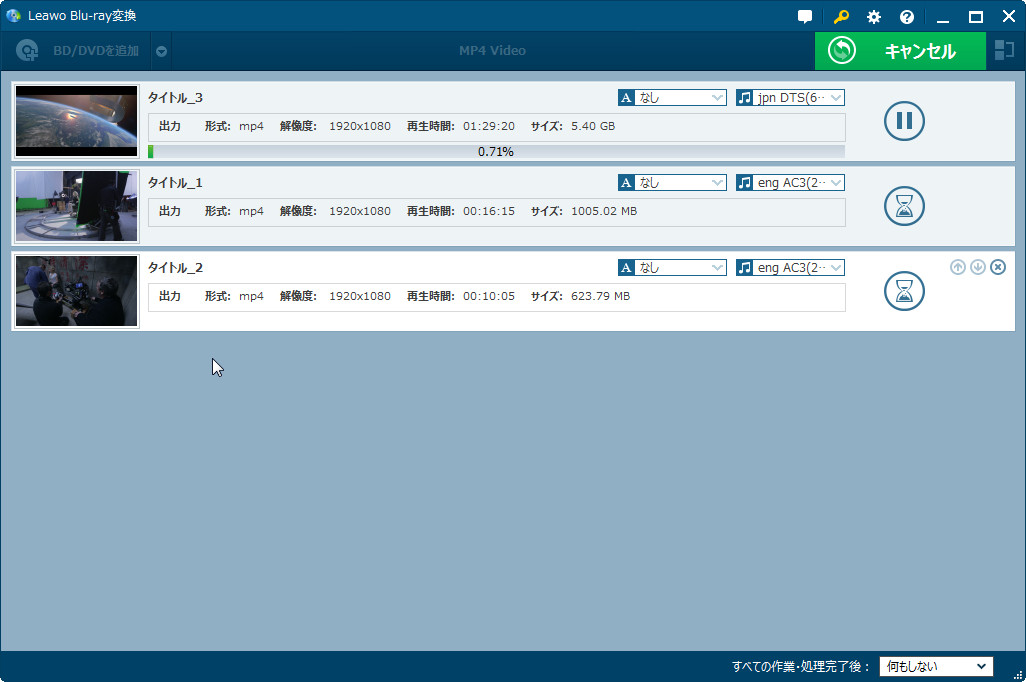Open the feedback chat icon in titlebar

click(x=805, y=15)
